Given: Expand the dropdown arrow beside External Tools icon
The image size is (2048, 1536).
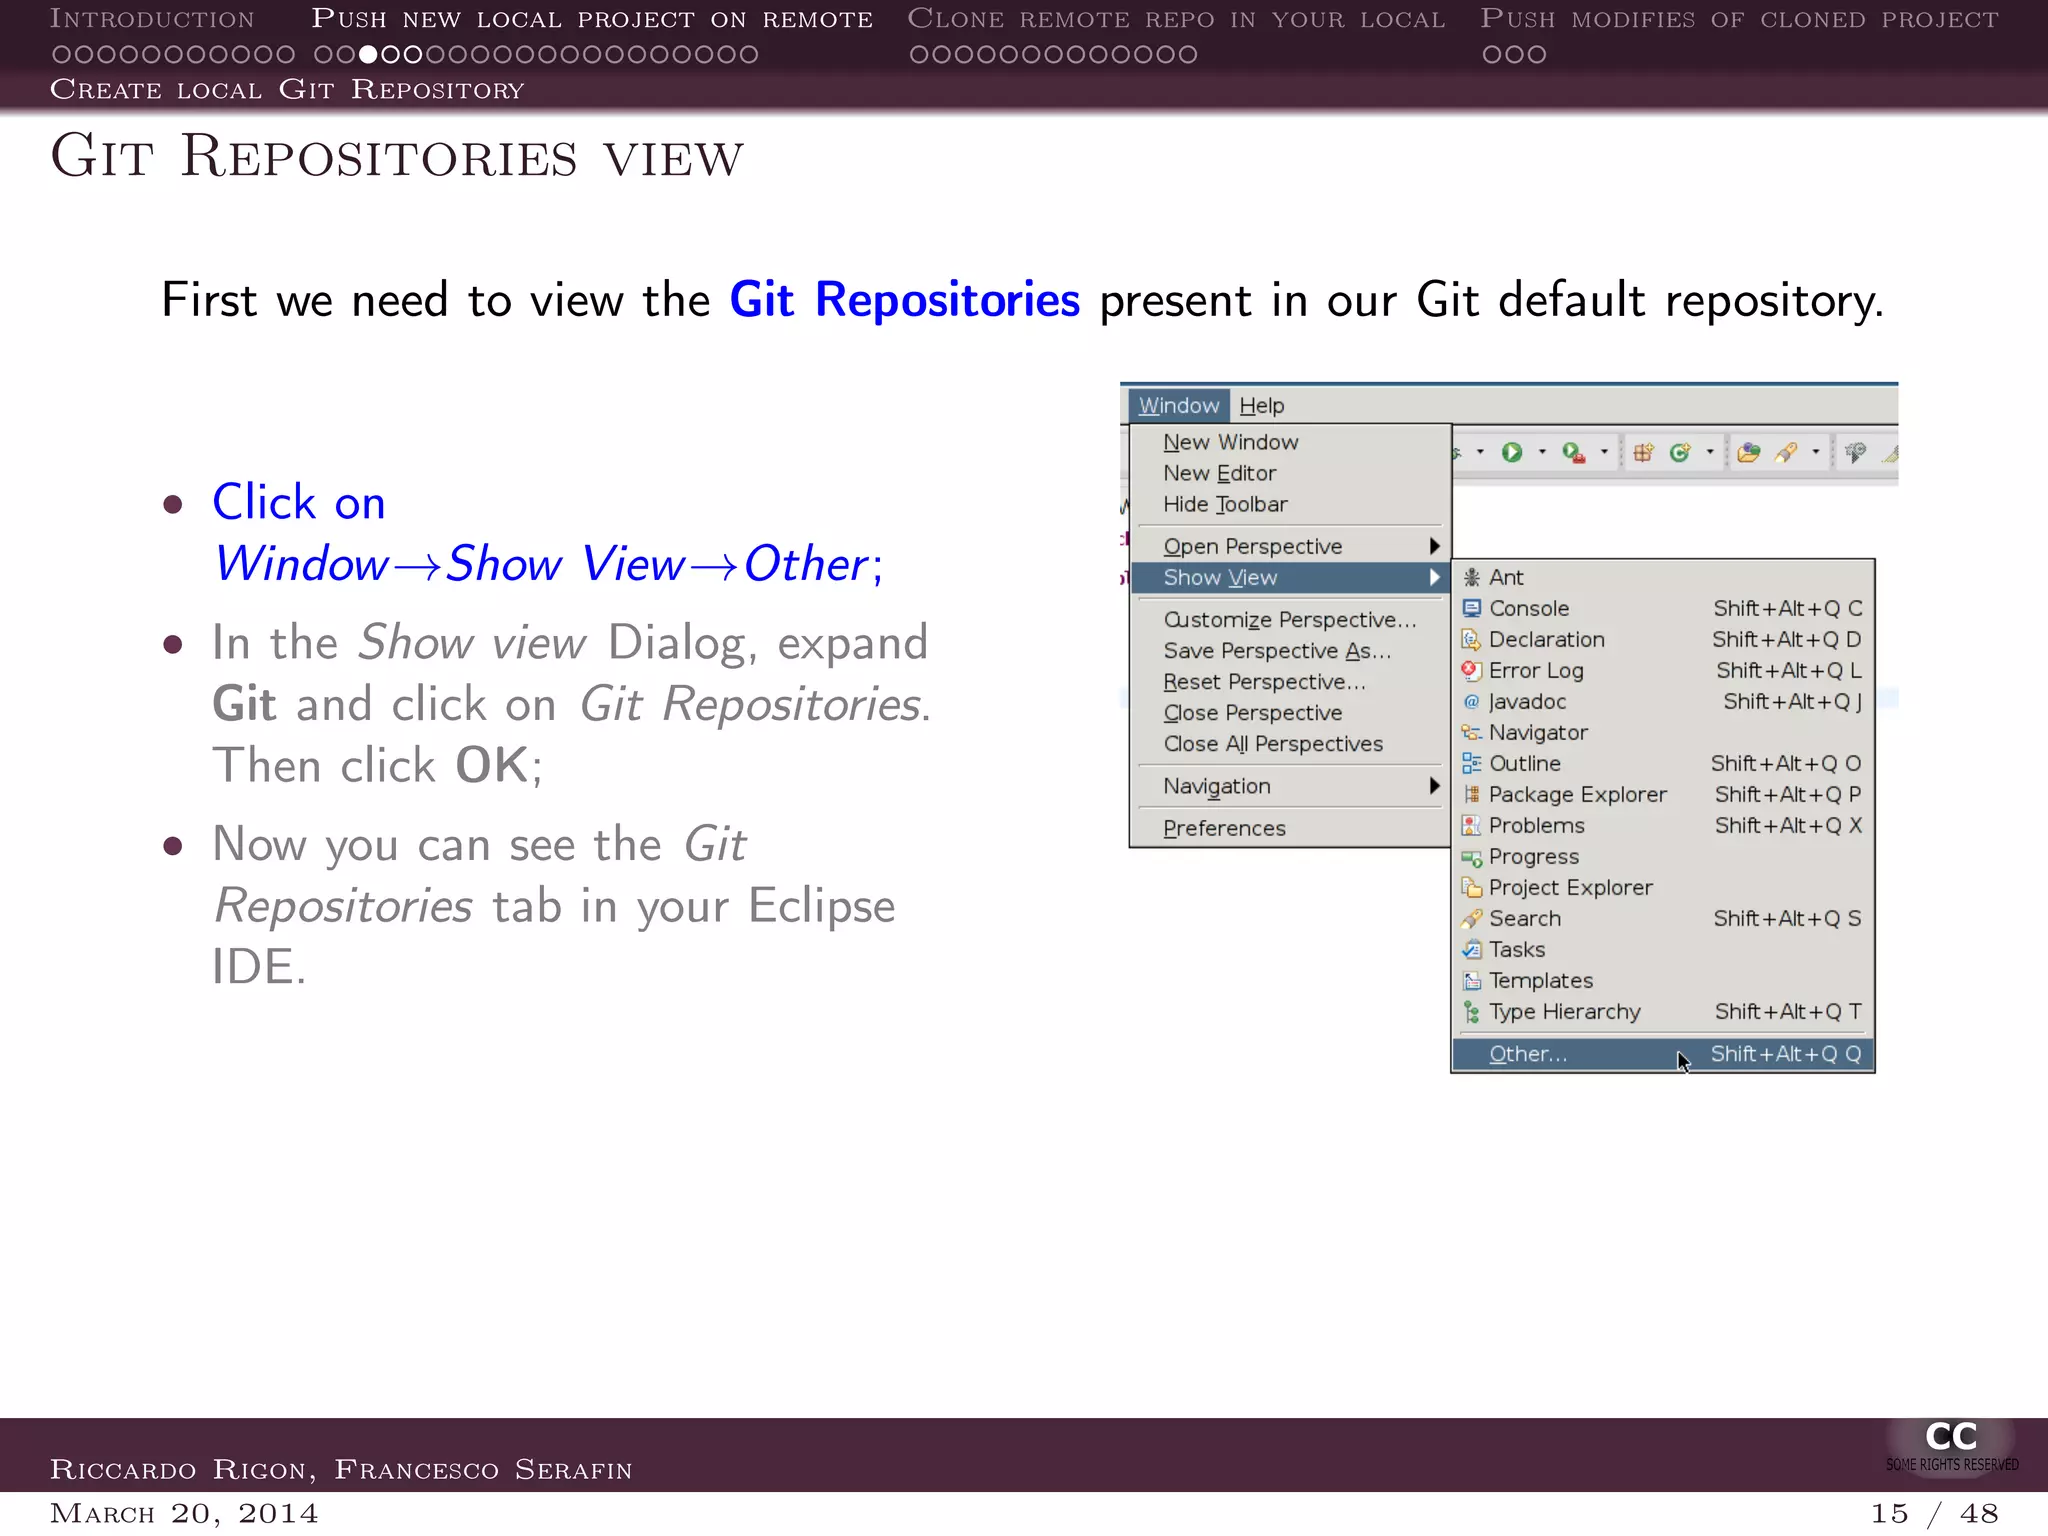Looking at the screenshot, I should [x=1604, y=452].
